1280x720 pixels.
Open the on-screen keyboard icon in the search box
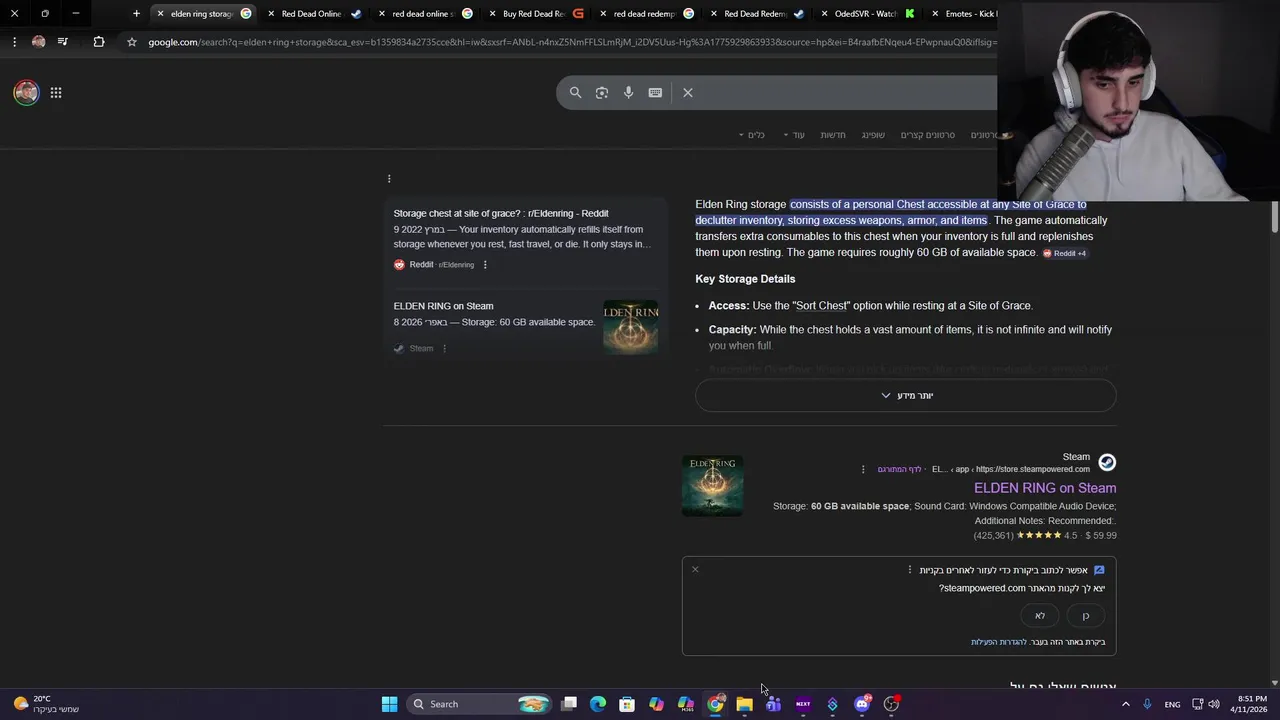[655, 92]
